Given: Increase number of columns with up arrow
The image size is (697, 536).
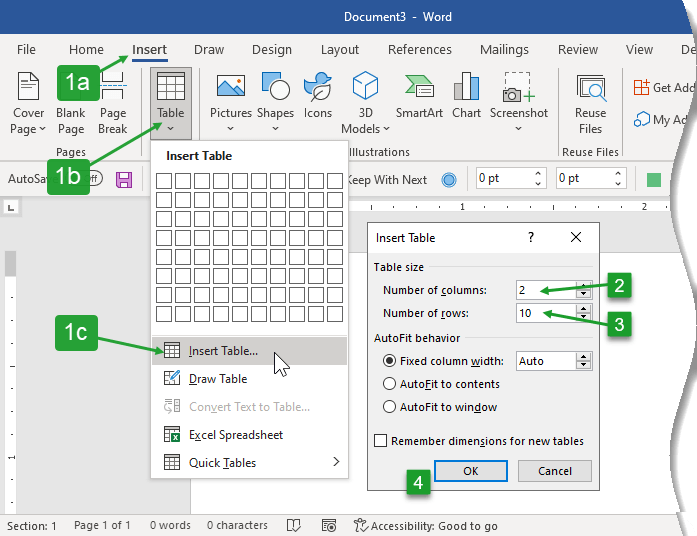Looking at the screenshot, I should click(583, 285).
